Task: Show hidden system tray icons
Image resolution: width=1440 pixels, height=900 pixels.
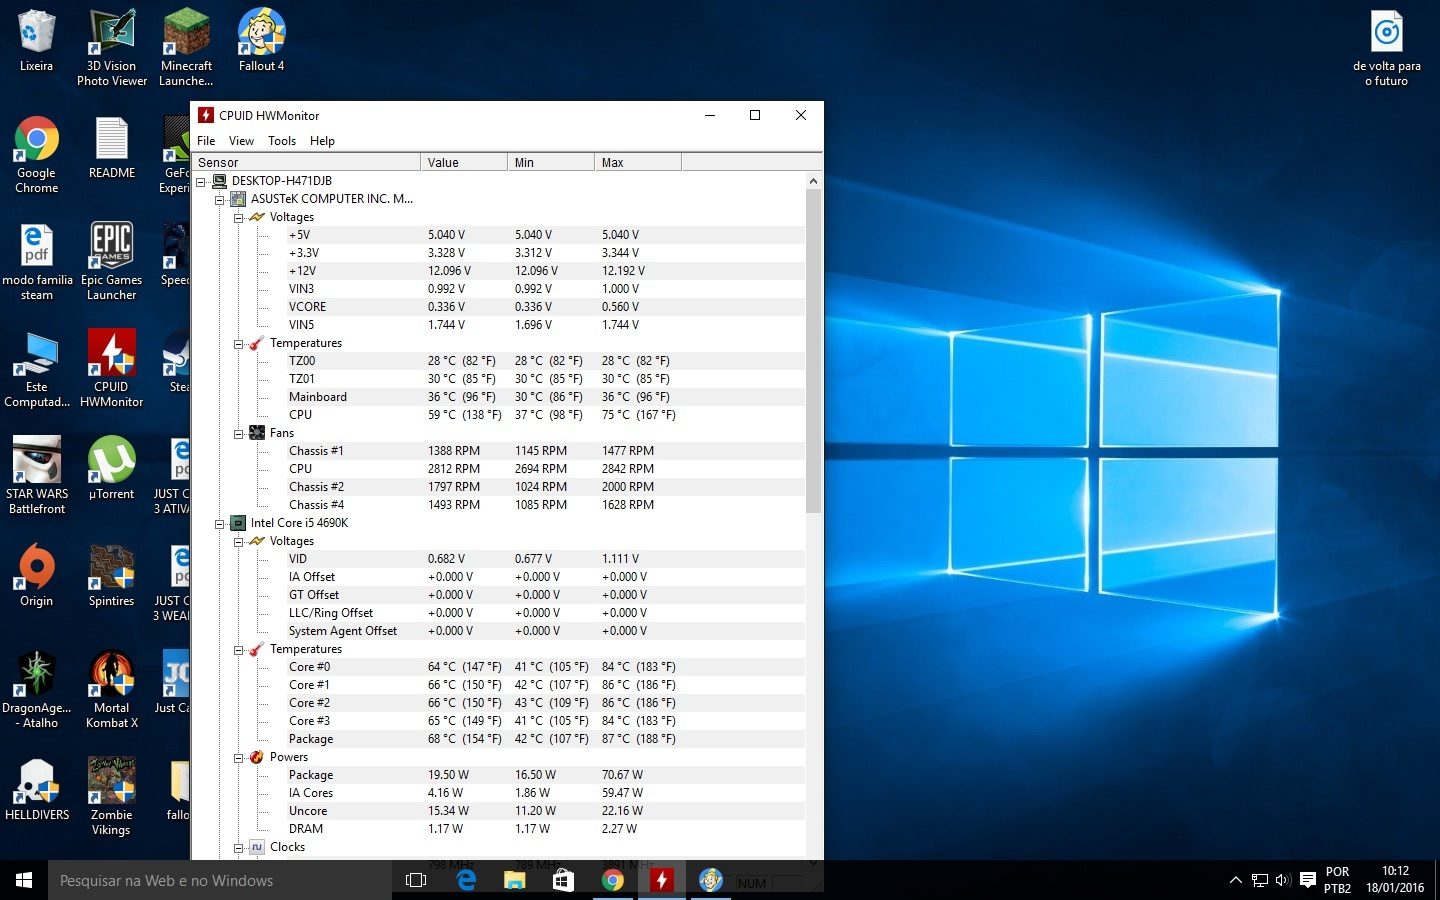Action: (1235, 880)
